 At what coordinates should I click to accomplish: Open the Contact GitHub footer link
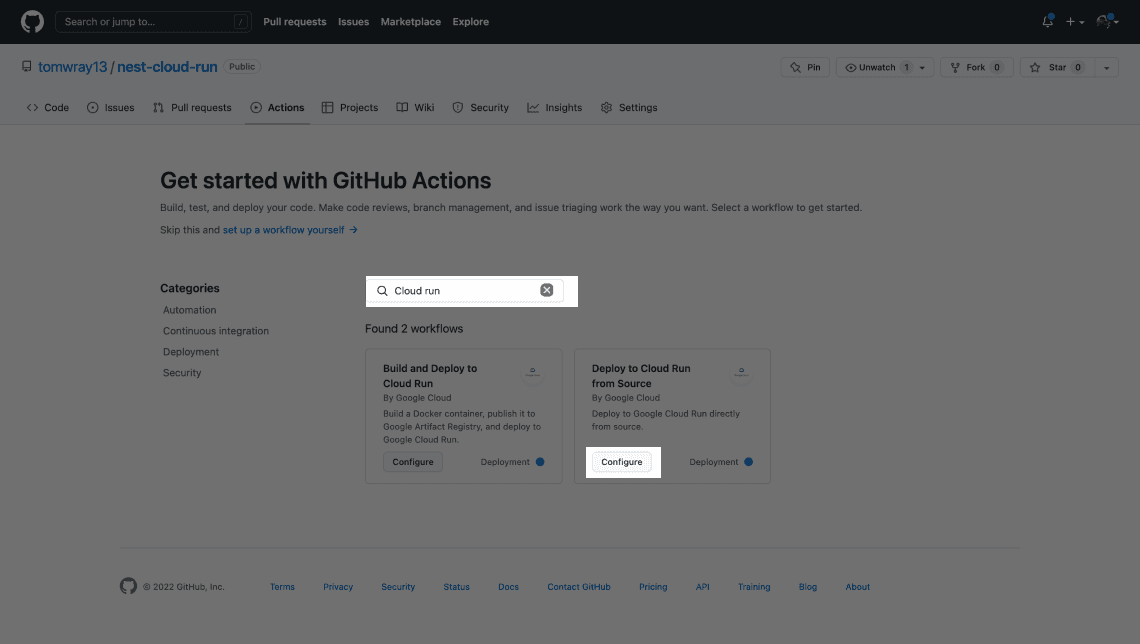tap(579, 587)
